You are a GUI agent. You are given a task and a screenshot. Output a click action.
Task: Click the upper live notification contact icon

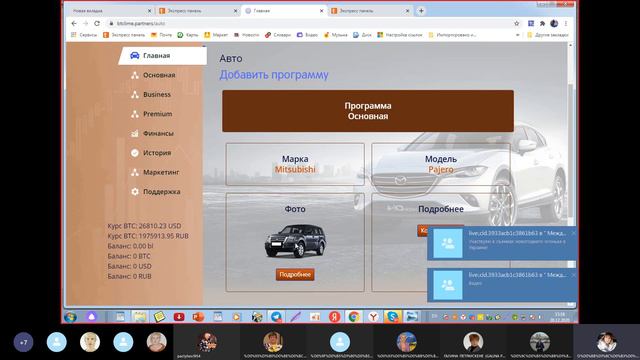coord(448,243)
